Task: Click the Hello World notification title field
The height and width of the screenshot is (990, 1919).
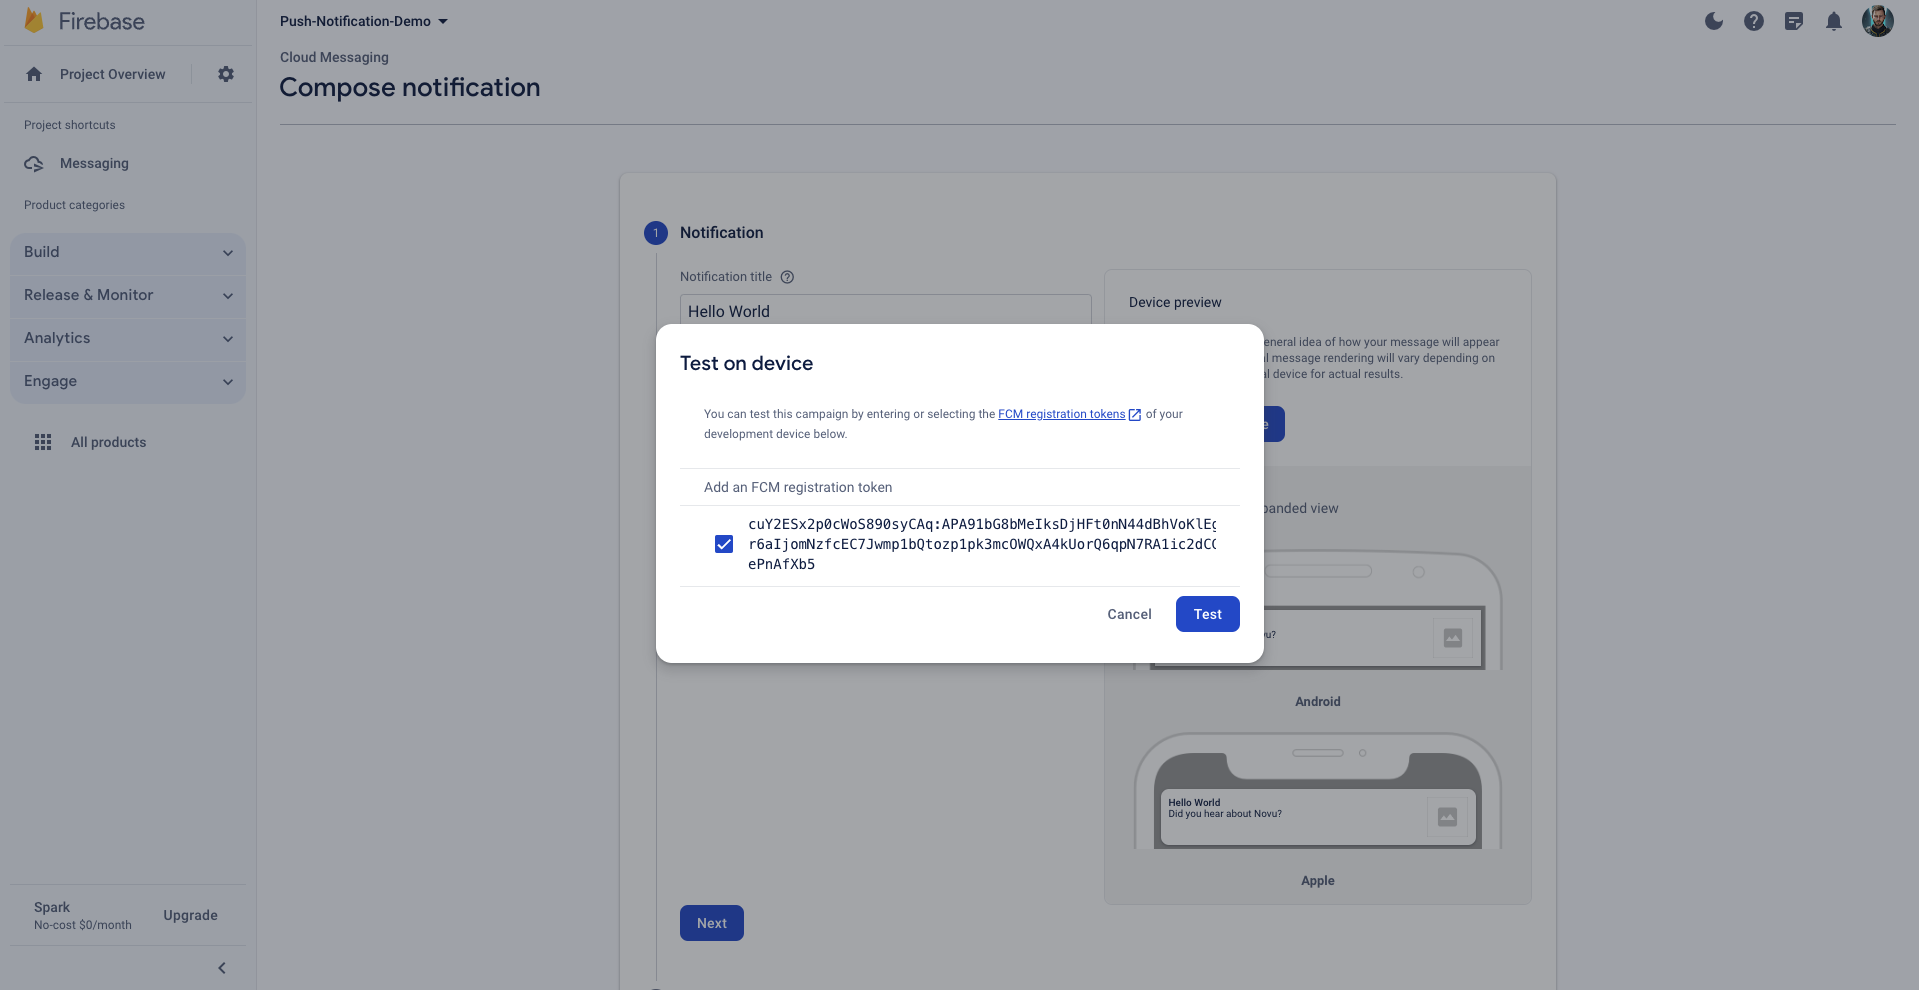Action: [x=886, y=311]
